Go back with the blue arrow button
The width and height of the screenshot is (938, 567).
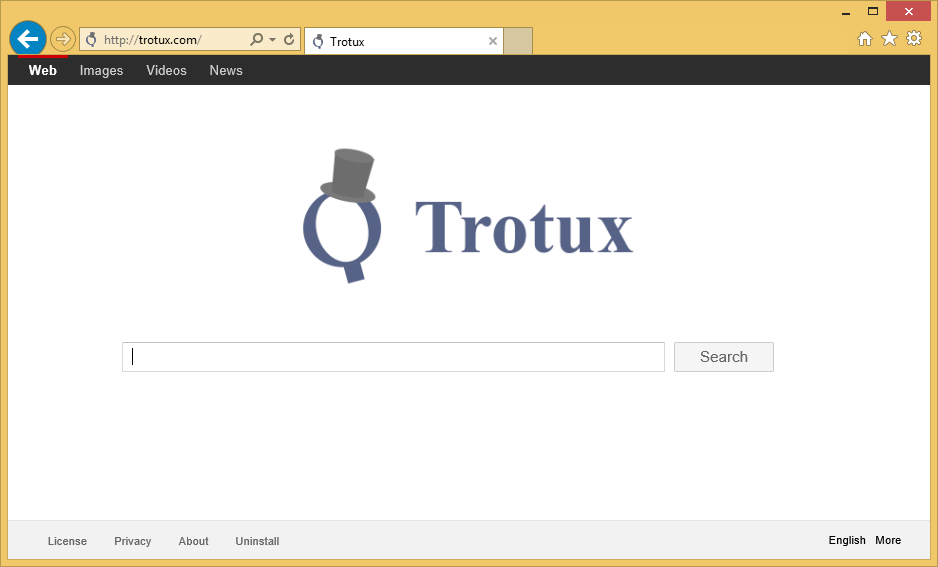[28, 39]
